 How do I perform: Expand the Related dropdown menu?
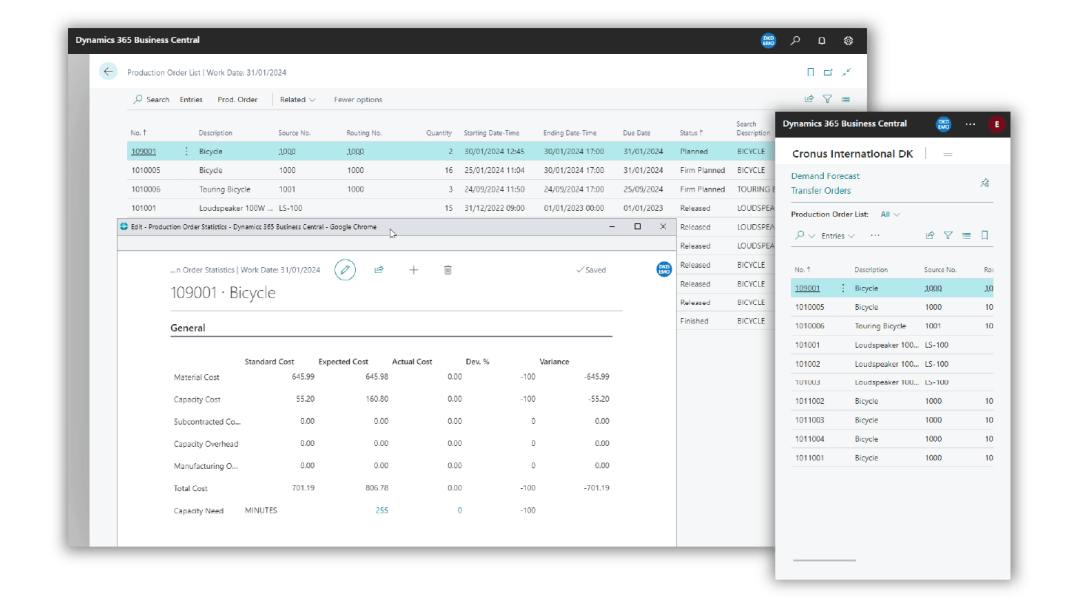pos(297,100)
